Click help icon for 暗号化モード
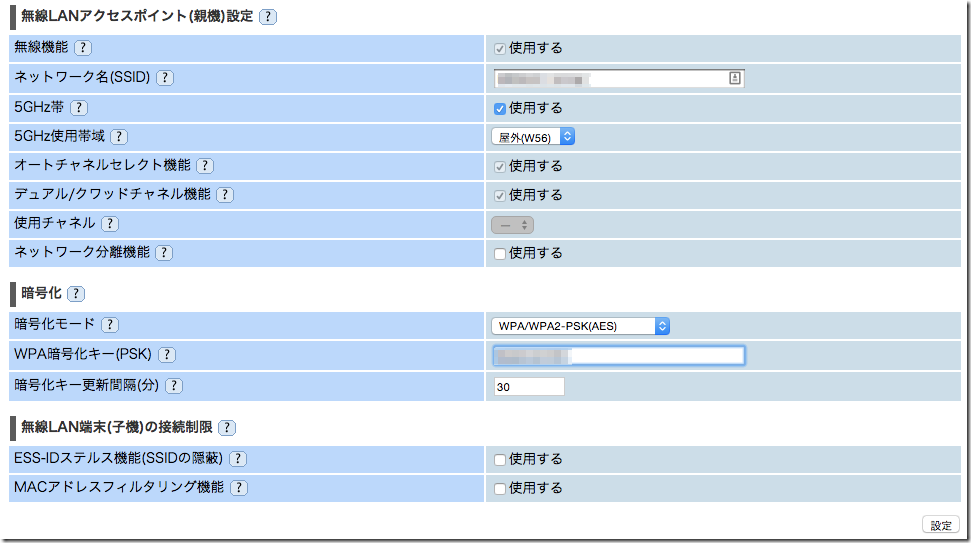The width and height of the screenshot is (971, 543). (x=110, y=325)
